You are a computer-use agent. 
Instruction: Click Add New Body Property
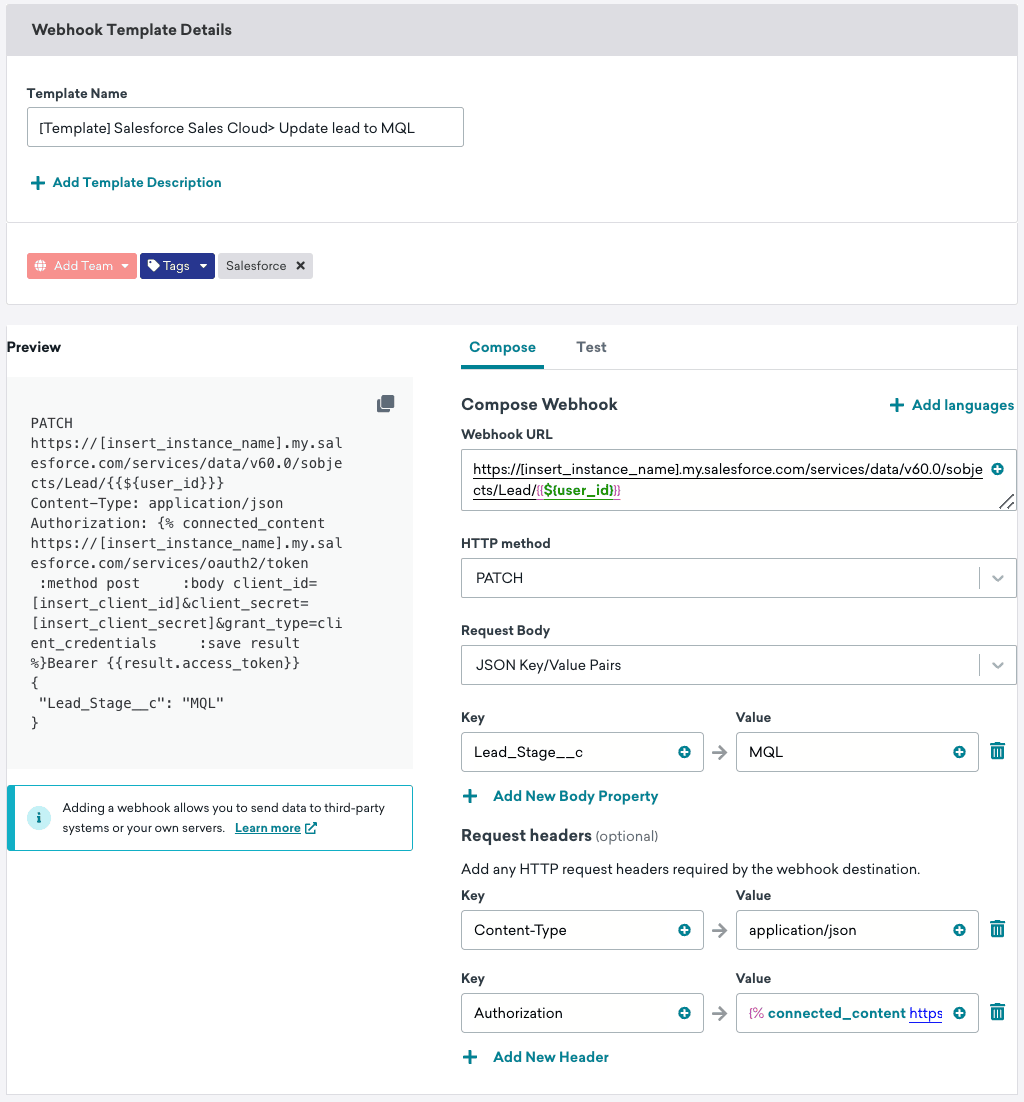(x=560, y=796)
